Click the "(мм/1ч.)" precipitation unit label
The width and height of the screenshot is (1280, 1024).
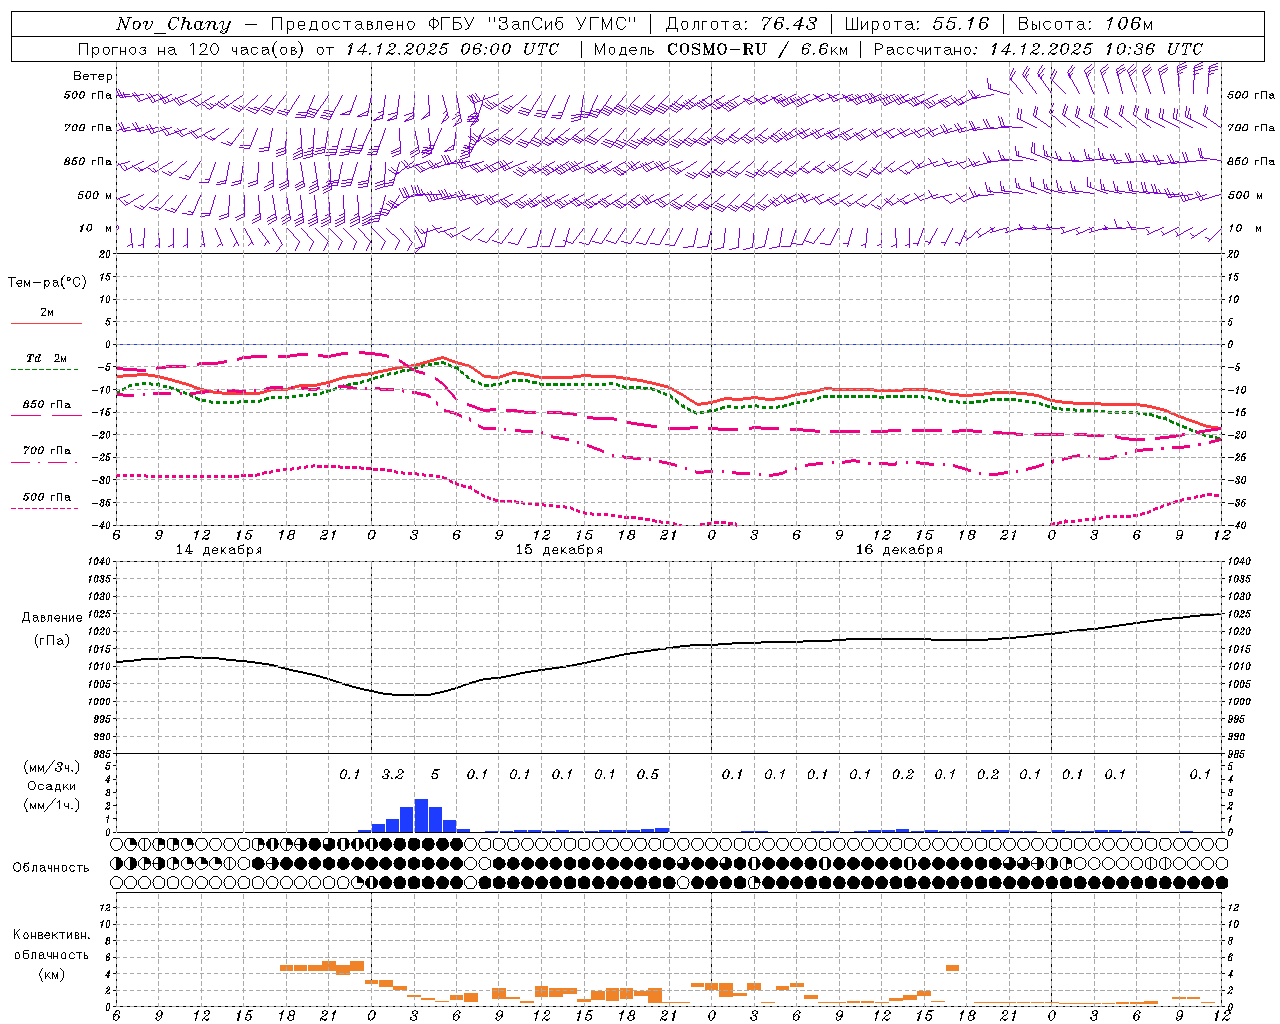click(52, 805)
